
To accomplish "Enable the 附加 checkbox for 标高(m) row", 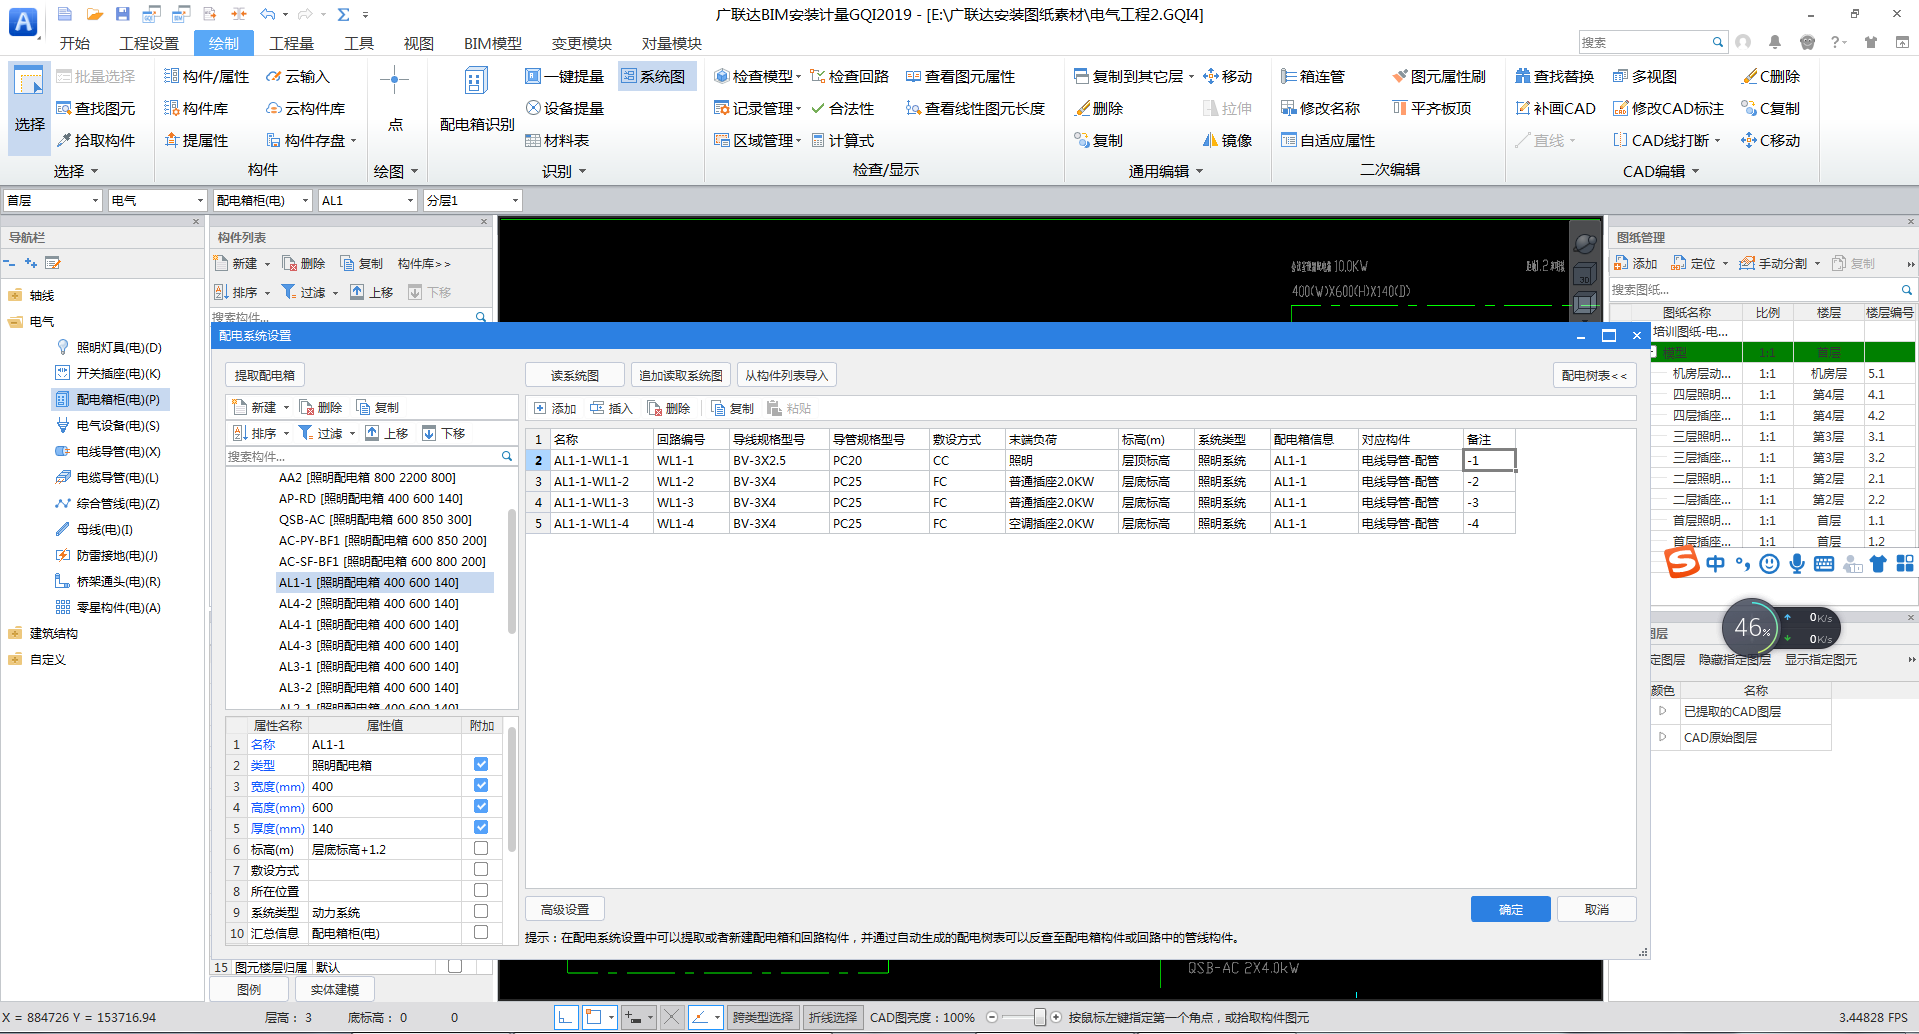I will (481, 848).
